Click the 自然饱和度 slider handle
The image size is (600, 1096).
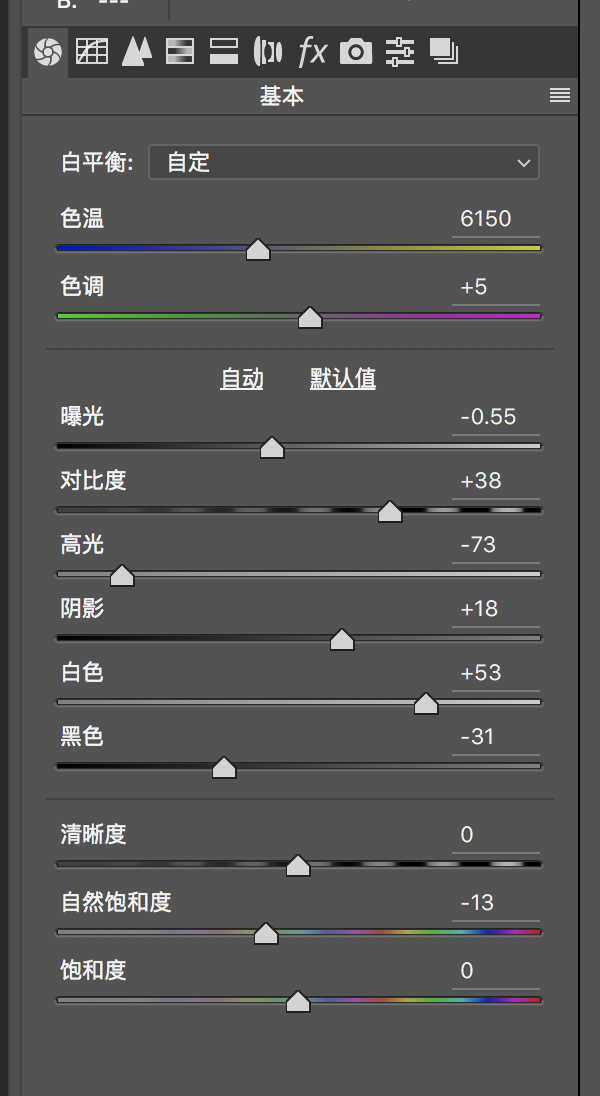(x=265, y=934)
